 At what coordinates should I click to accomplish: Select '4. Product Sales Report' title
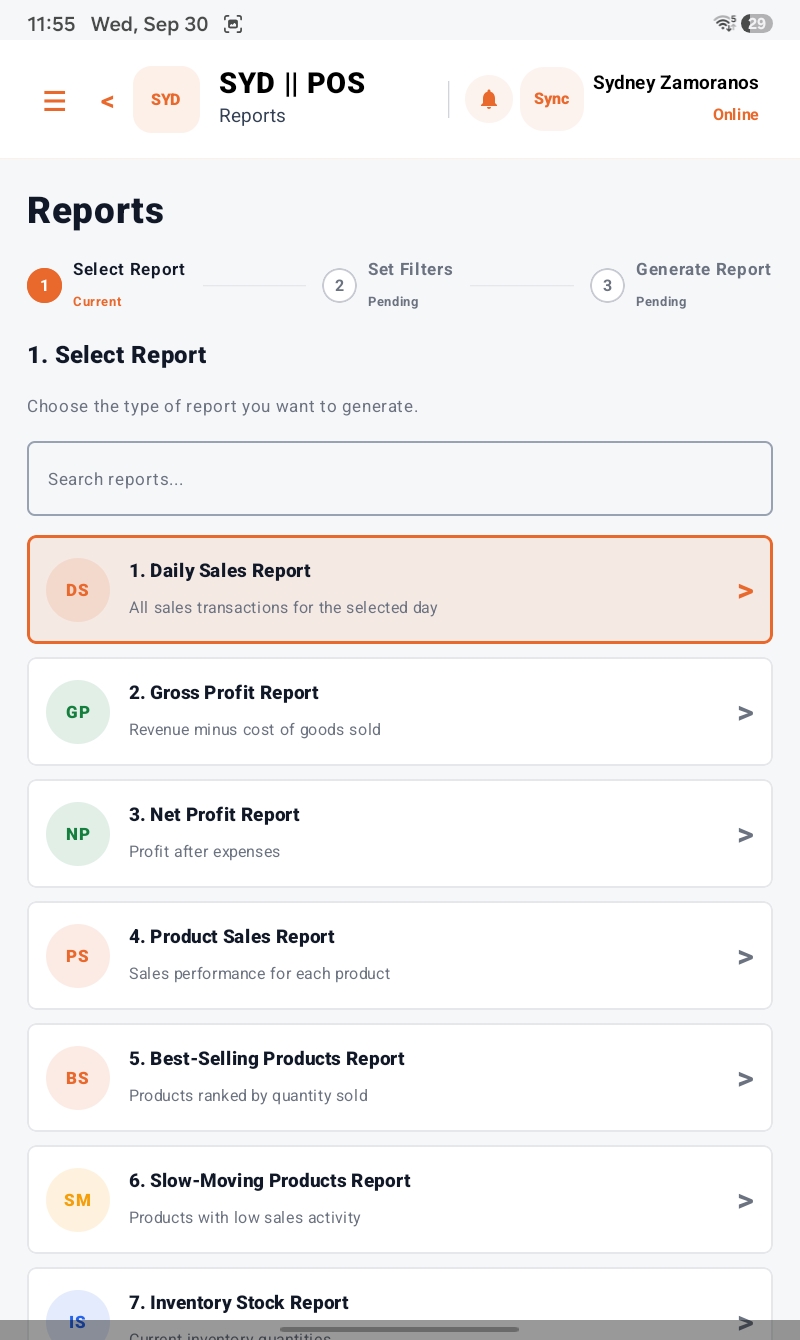pyautogui.click(x=232, y=937)
